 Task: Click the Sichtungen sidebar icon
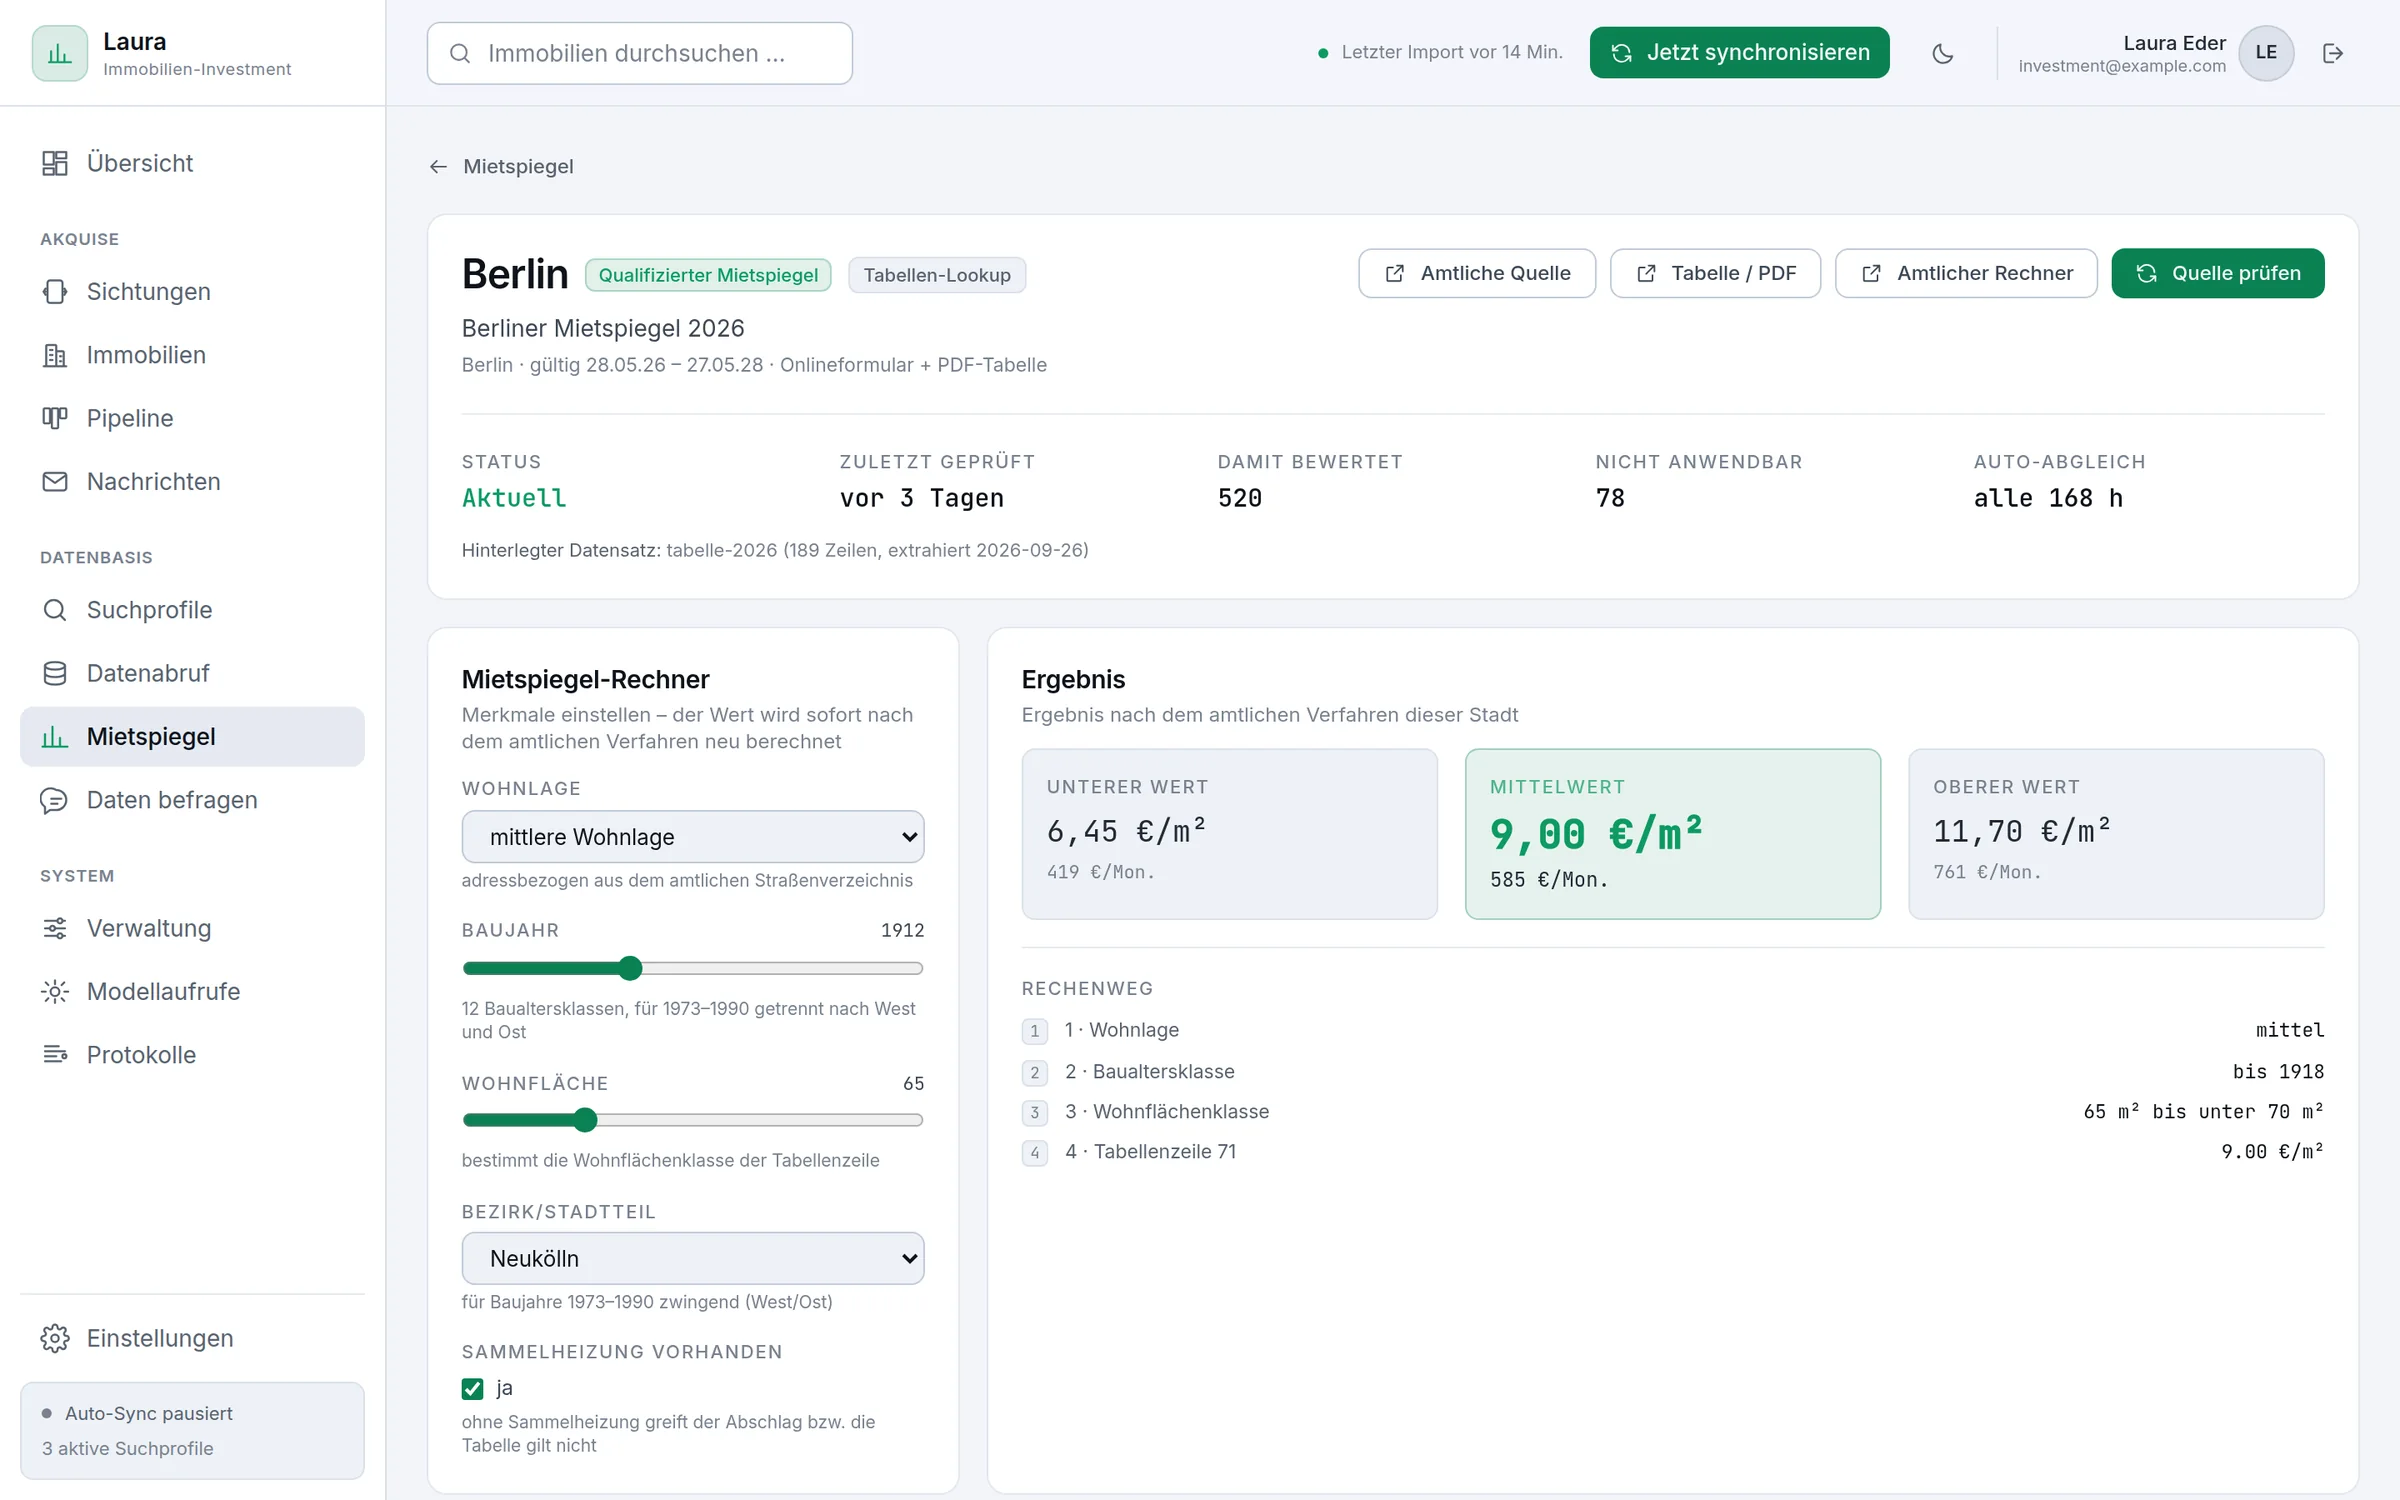pos(55,291)
